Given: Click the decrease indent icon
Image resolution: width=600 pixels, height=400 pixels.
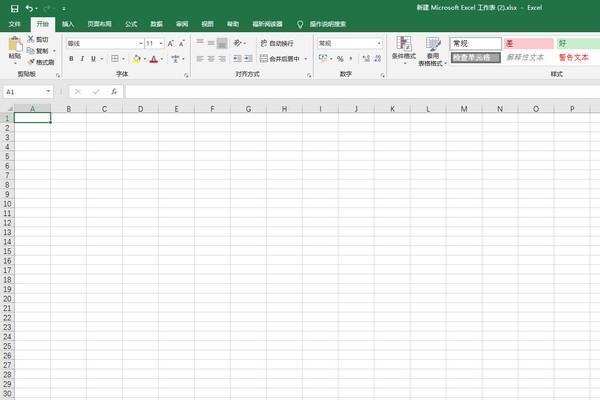Looking at the screenshot, I should pos(237,59).
